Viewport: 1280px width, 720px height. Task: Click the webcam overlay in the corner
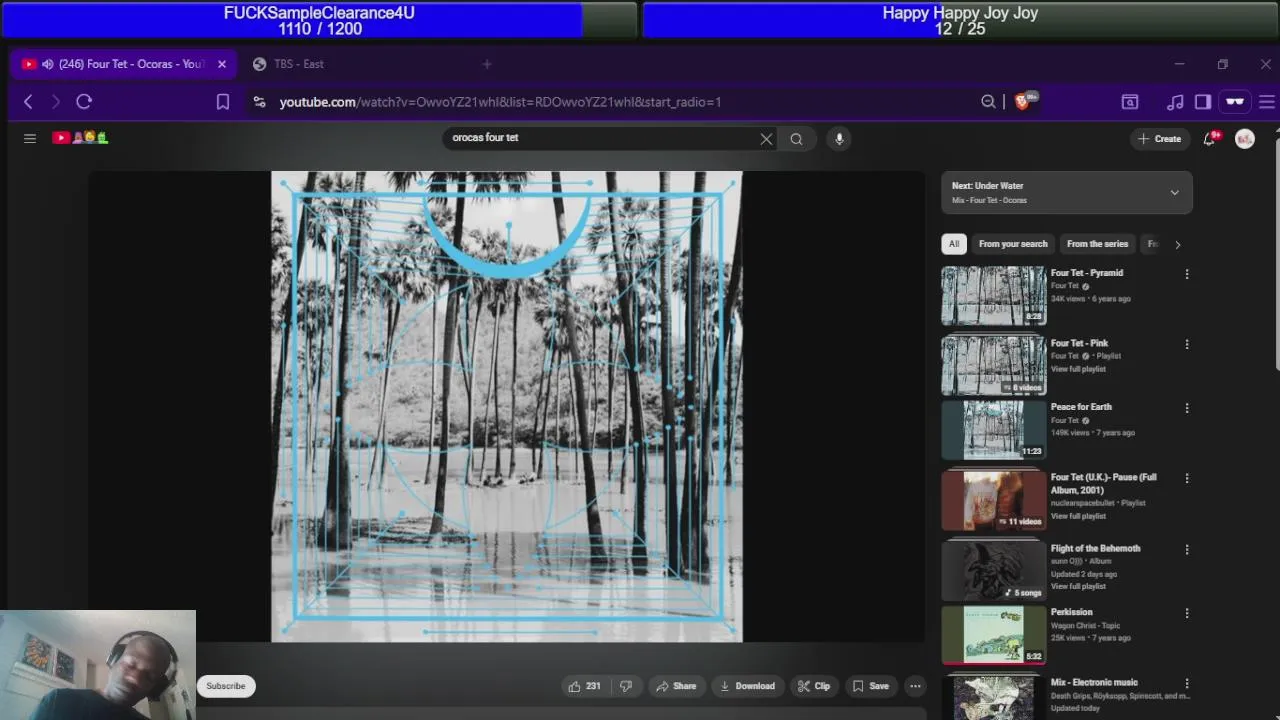click(98, 665)
